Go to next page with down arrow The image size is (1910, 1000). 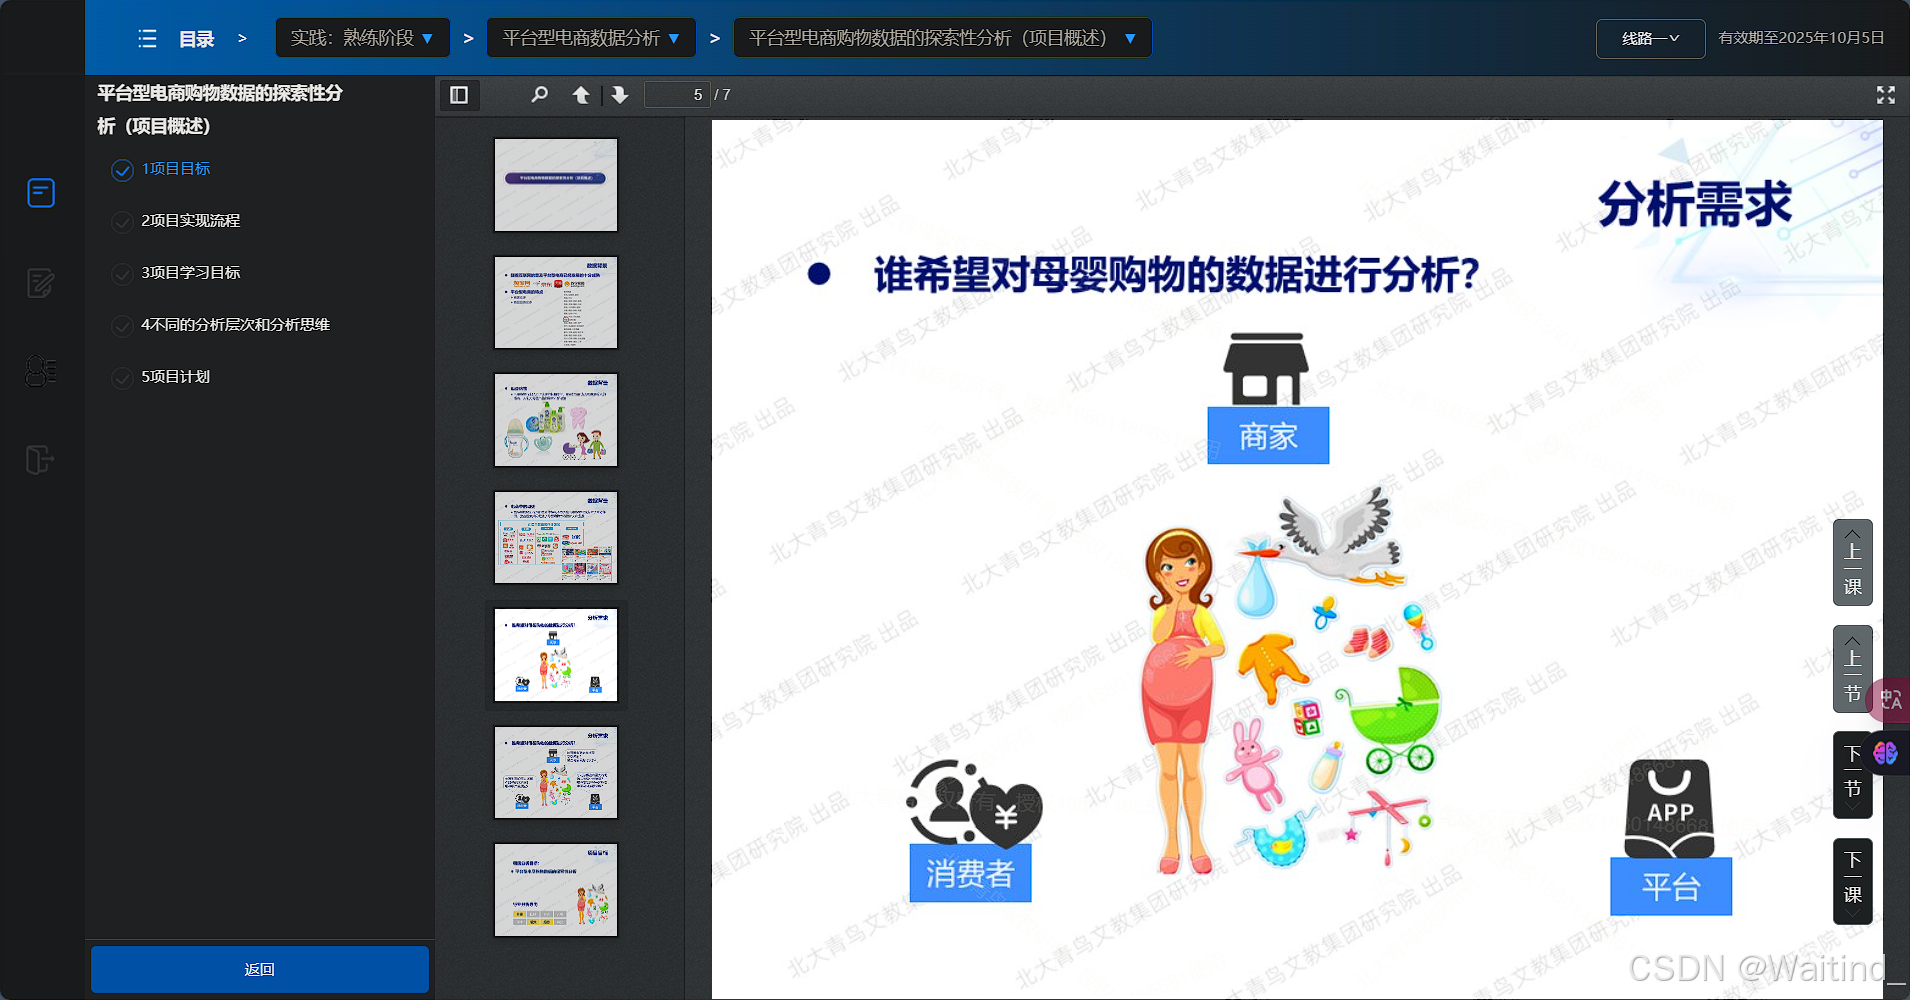click(x=620, y=95)
